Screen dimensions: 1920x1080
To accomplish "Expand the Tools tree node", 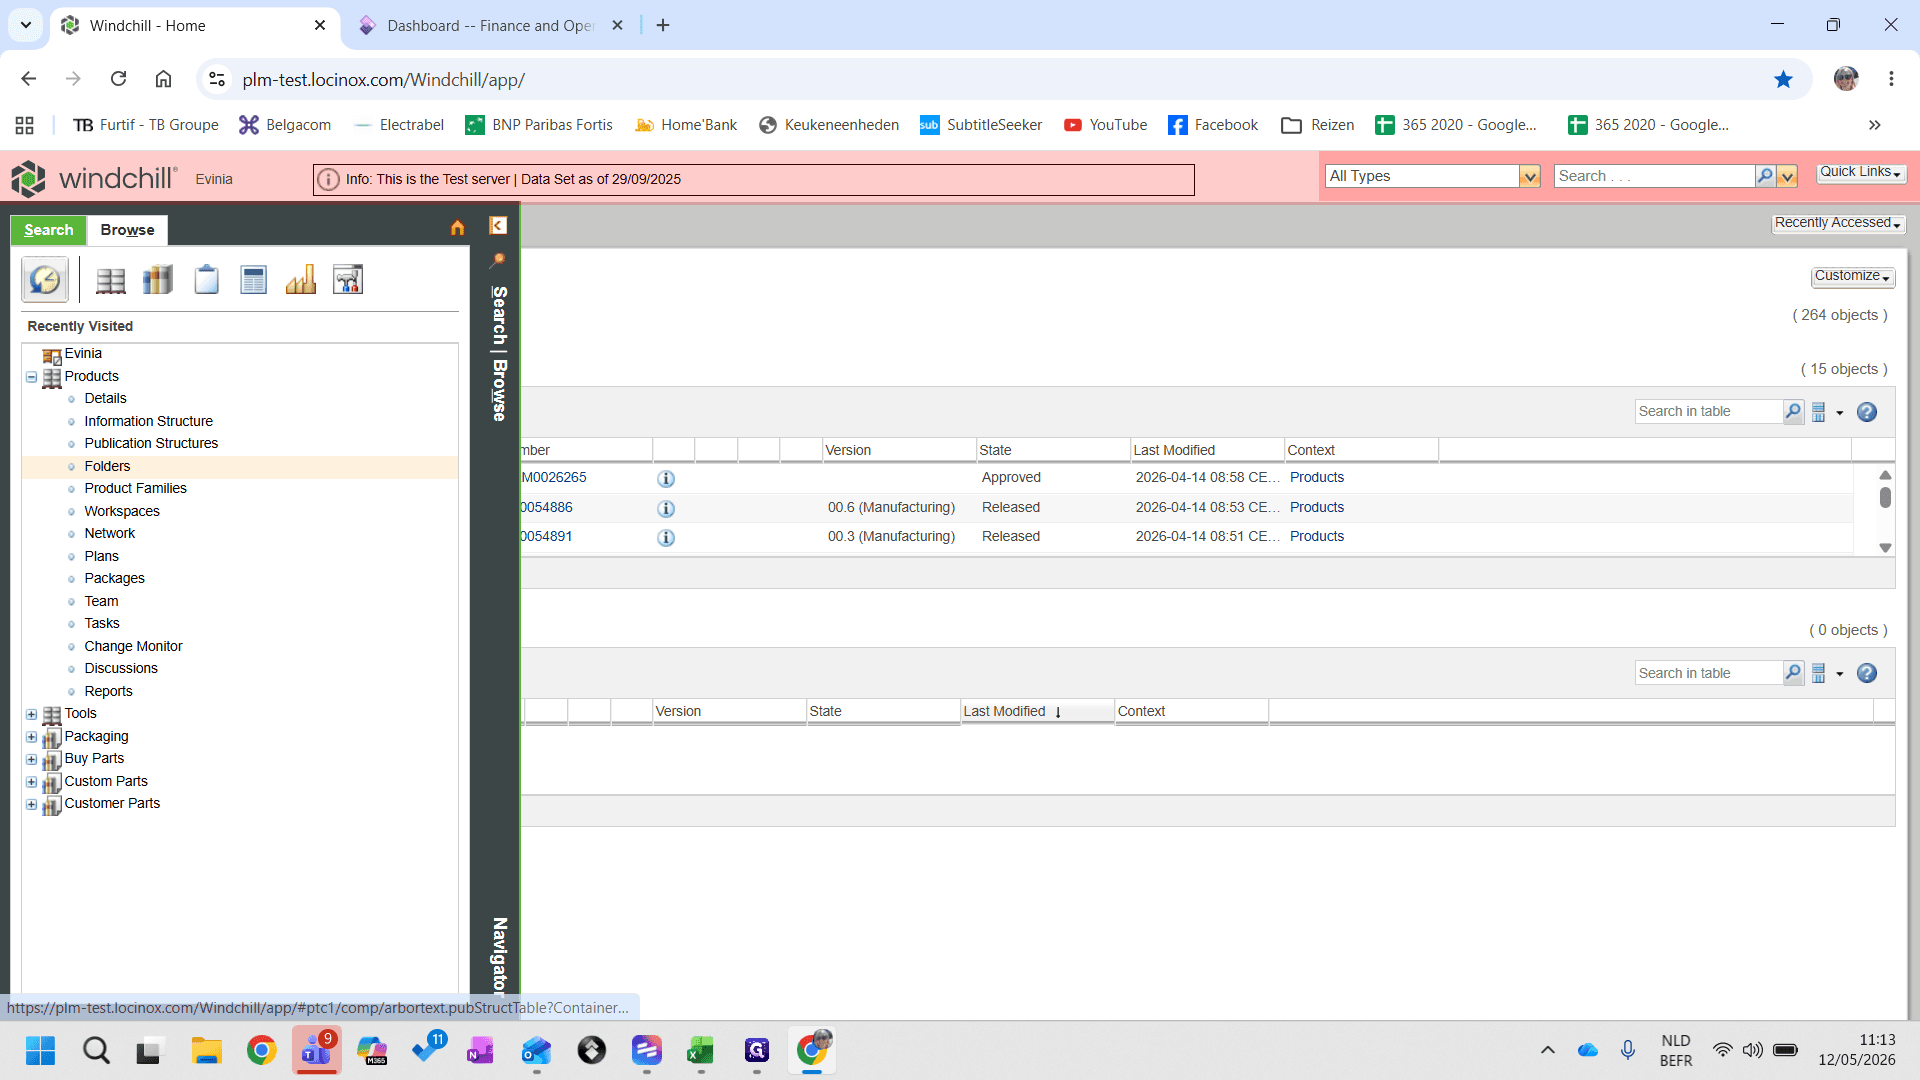I will point(31,714).
